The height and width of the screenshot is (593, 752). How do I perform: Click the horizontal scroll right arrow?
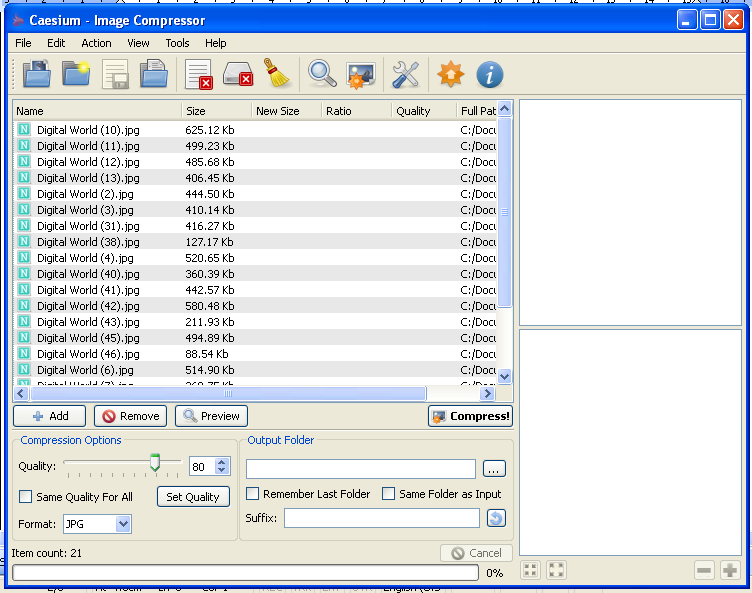[x=487, y=393]
